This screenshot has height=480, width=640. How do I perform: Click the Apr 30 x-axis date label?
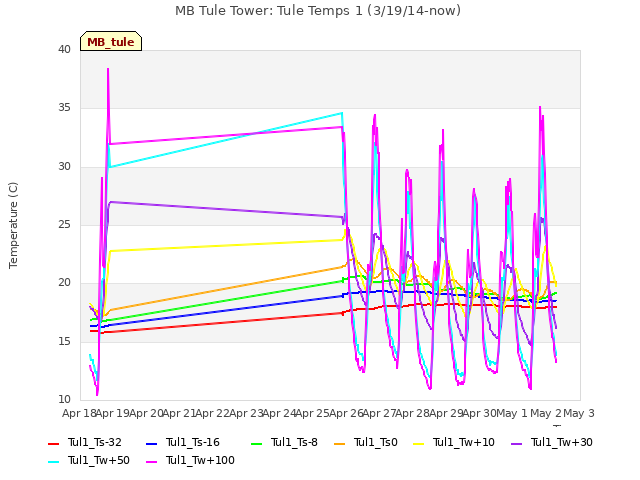coord(479,413)
